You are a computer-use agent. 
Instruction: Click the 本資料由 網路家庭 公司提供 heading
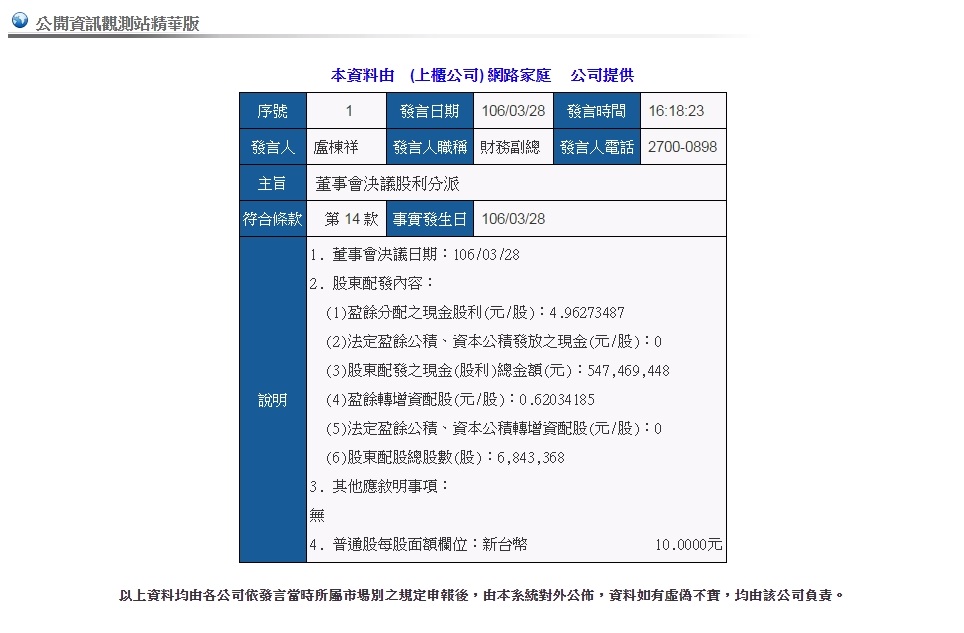482,75
